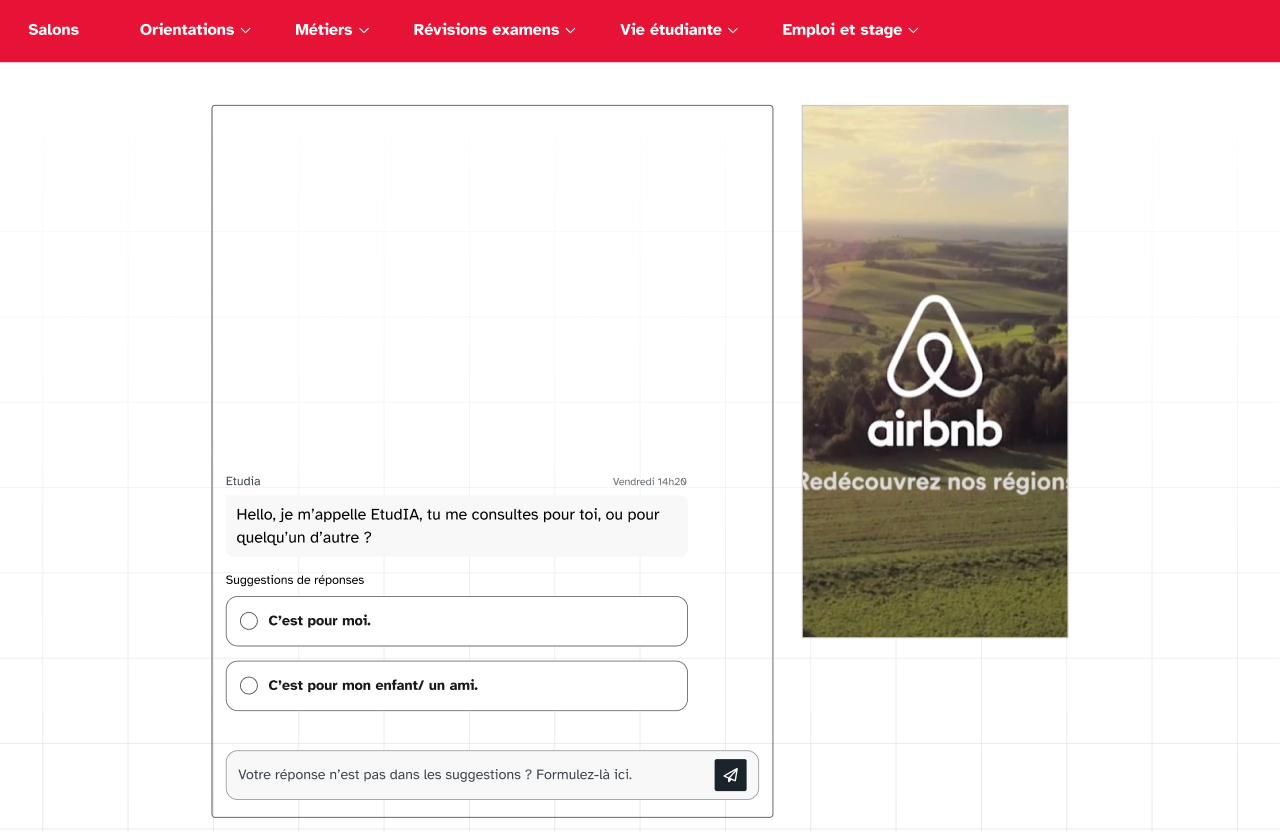Click the EtudIA greeting message bubble

coord(456,526)
